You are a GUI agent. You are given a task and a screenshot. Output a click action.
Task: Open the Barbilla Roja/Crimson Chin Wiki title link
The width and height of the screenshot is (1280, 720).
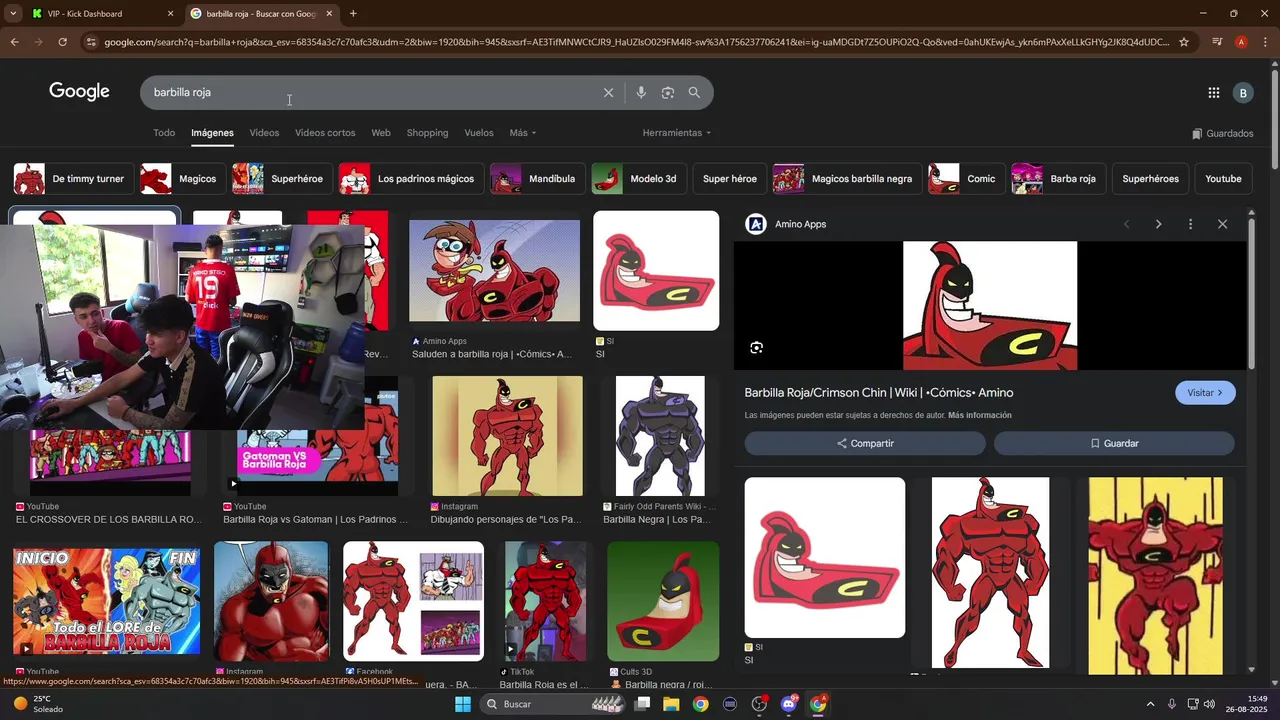pyautogui.click(x=879, y=393)
